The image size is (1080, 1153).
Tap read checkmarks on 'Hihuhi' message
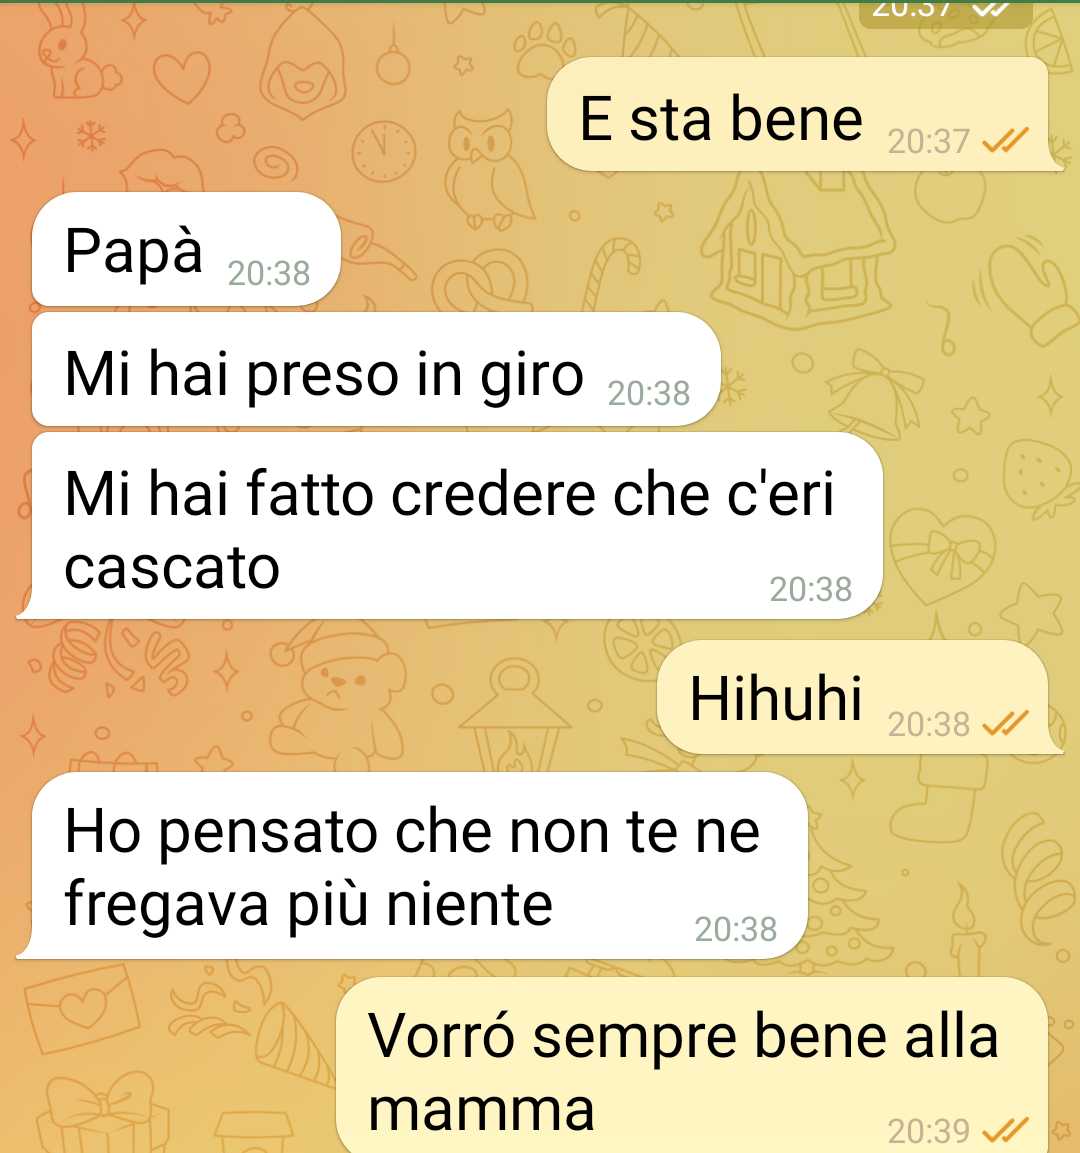click(1005, 724)
